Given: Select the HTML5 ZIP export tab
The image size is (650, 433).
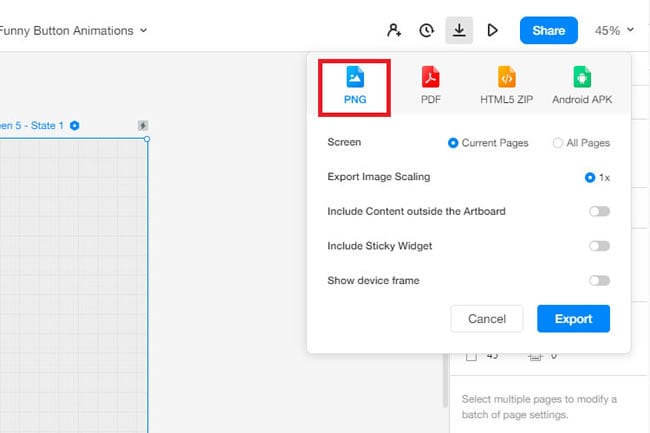Looking at the screenshot, I should coord(506,87).
